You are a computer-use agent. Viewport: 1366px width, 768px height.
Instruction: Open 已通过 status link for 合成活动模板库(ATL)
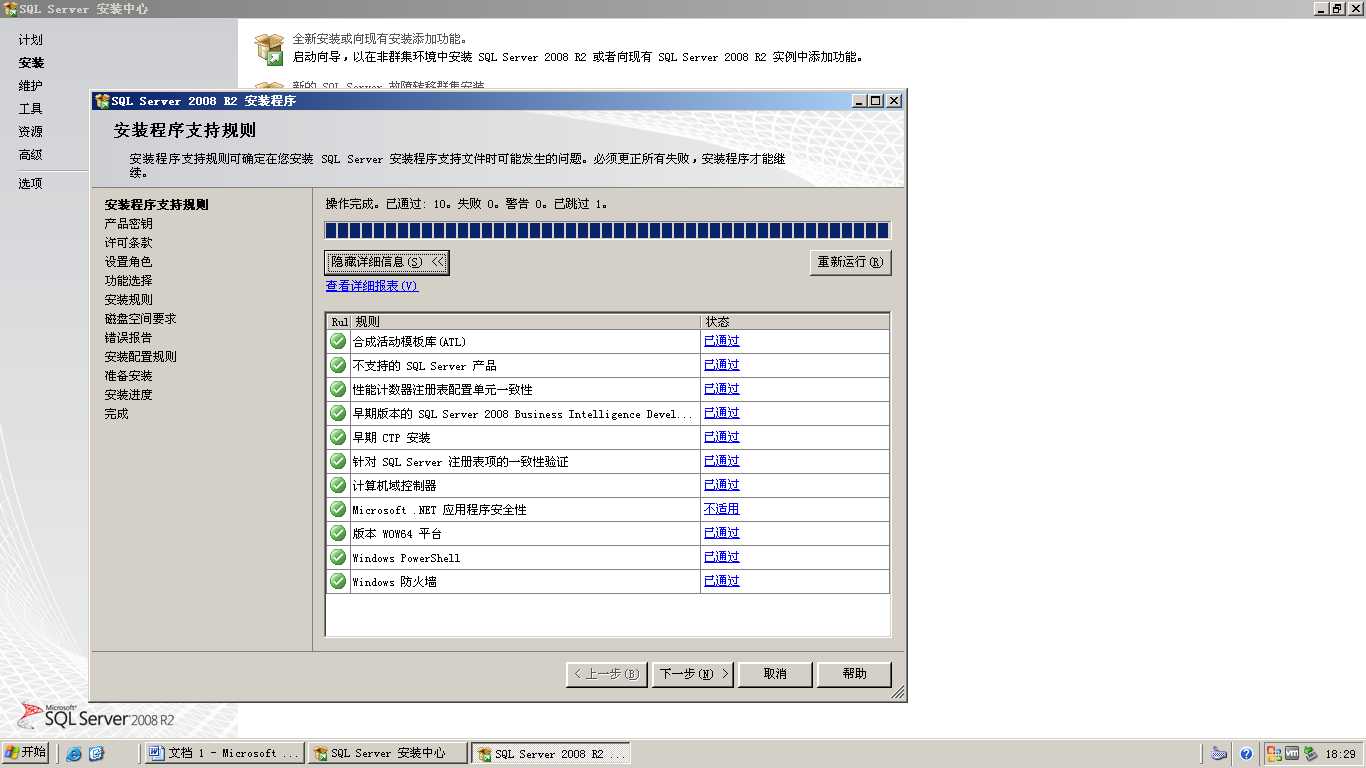[x=722, y=341]
